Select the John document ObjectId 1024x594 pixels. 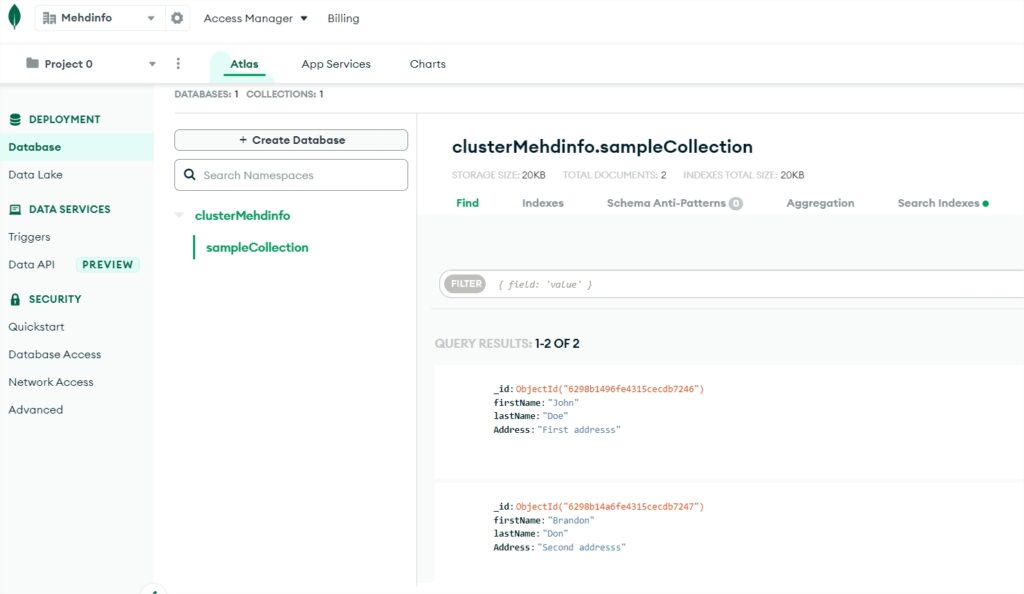pos(610,389)
